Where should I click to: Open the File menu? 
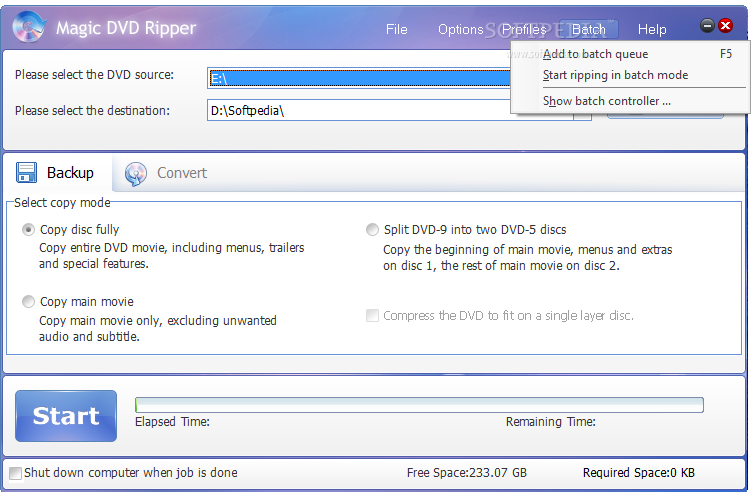pos(397,30)
